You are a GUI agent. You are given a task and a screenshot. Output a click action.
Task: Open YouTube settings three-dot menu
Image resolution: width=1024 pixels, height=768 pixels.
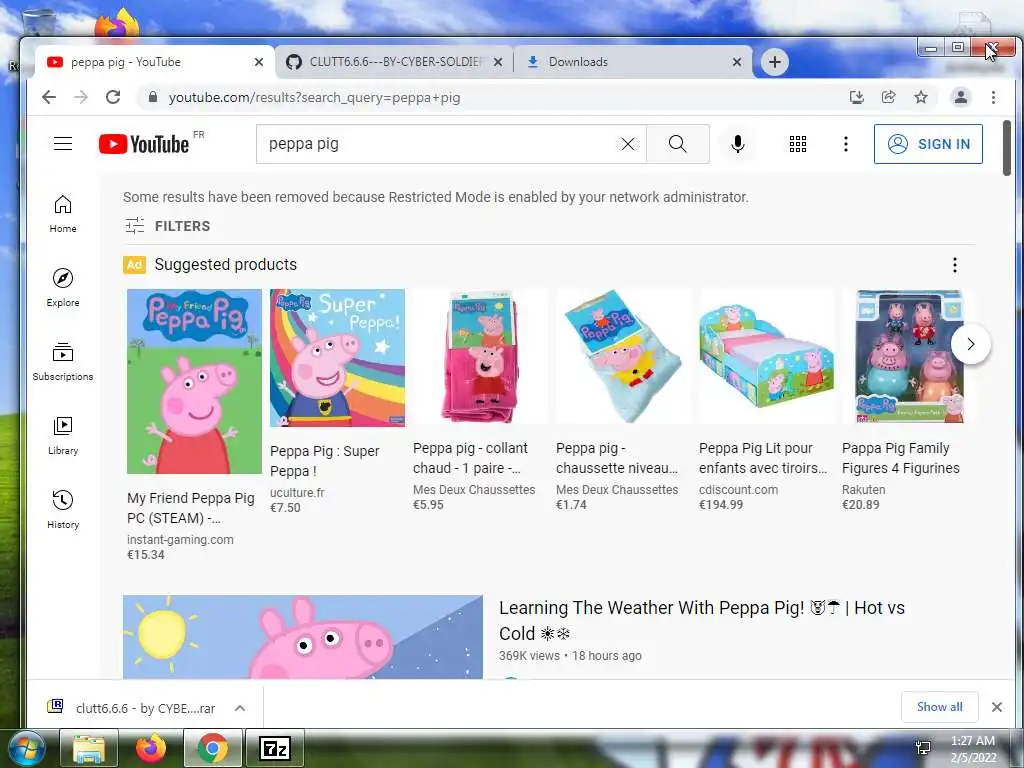pos(845,144)
